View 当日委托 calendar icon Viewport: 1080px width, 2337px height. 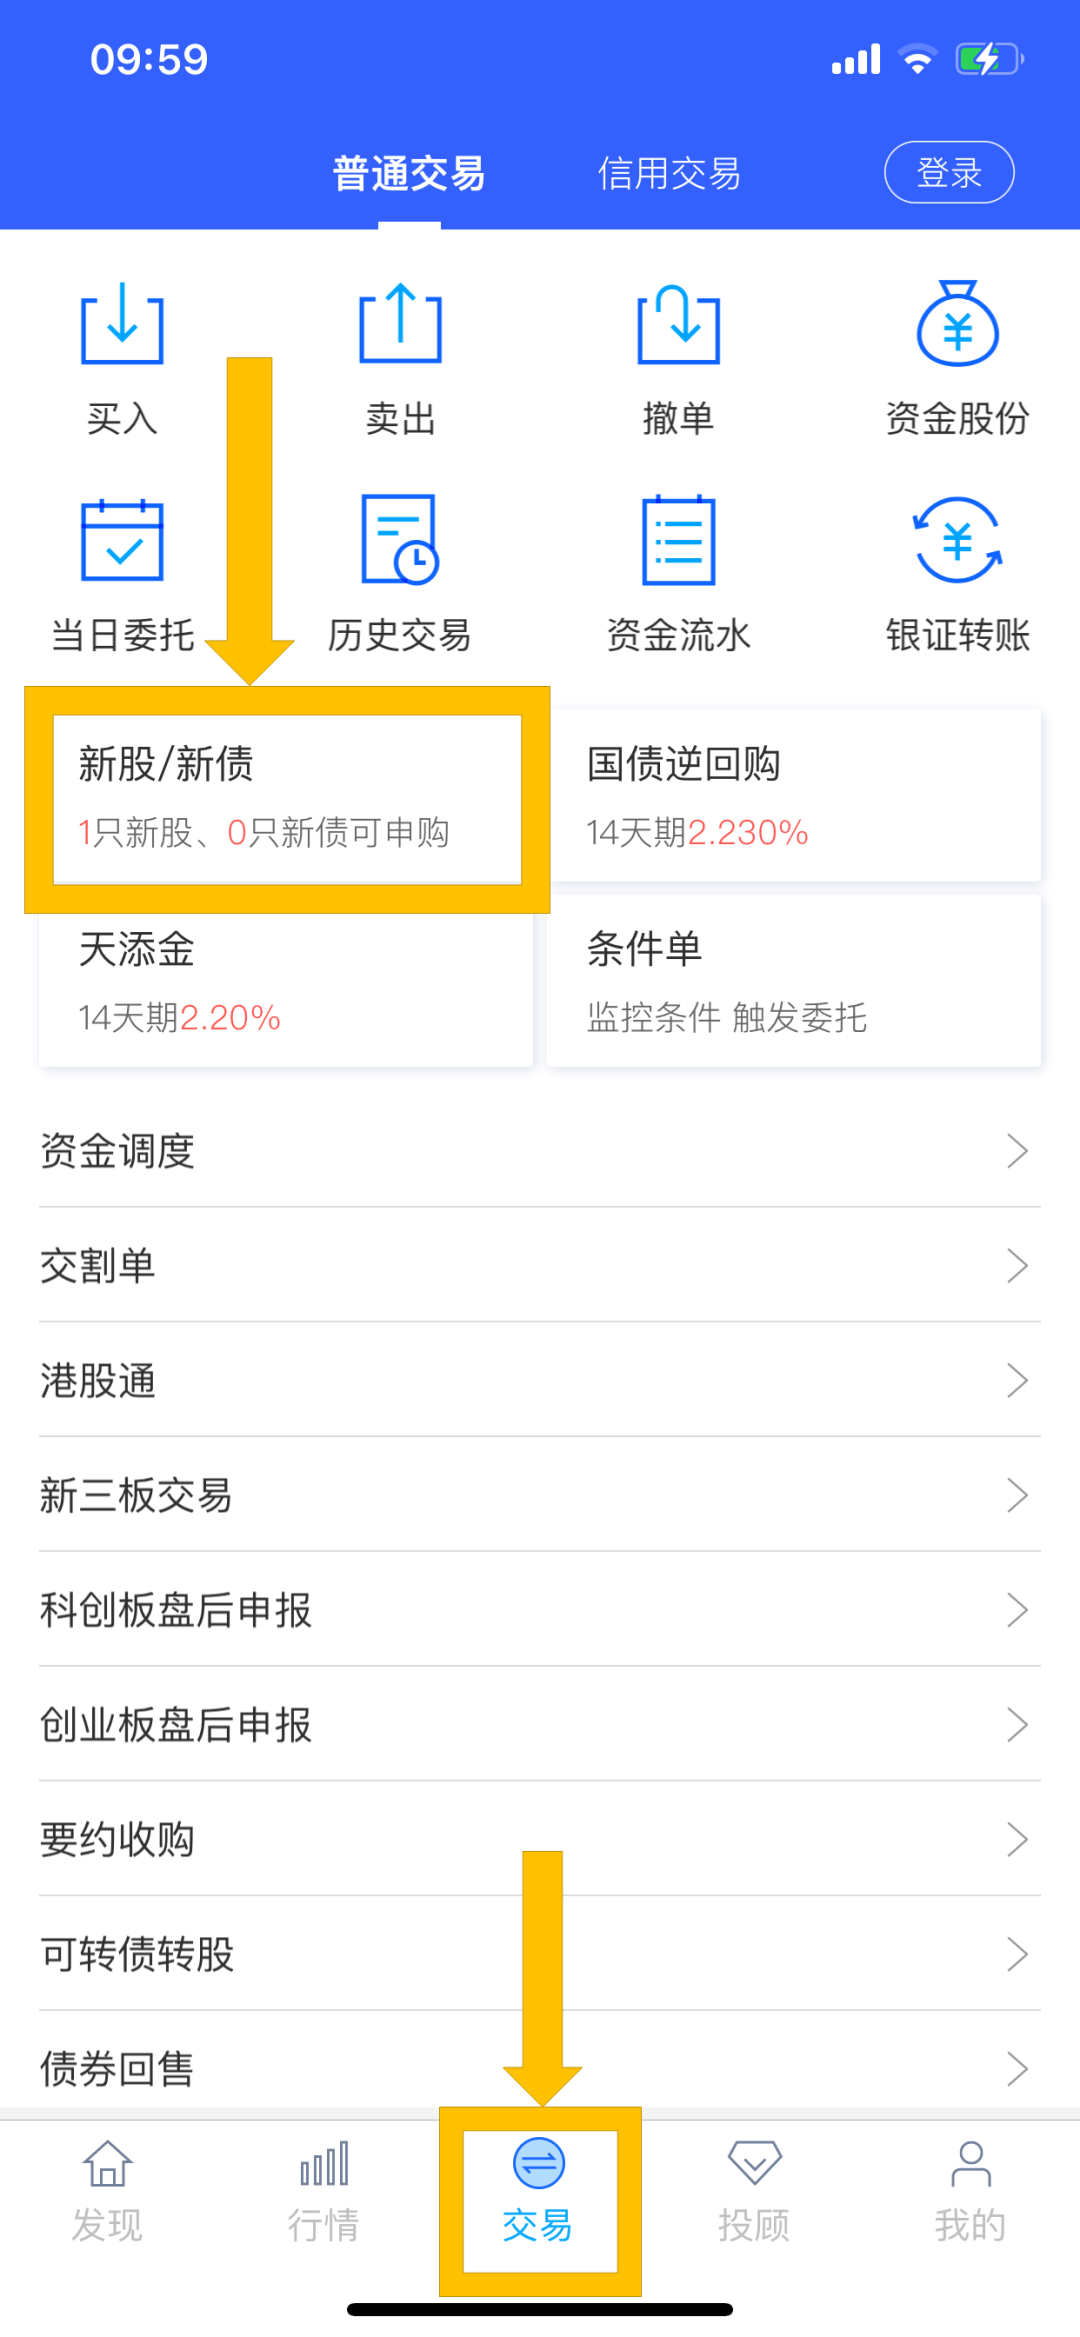coord(122,541)
